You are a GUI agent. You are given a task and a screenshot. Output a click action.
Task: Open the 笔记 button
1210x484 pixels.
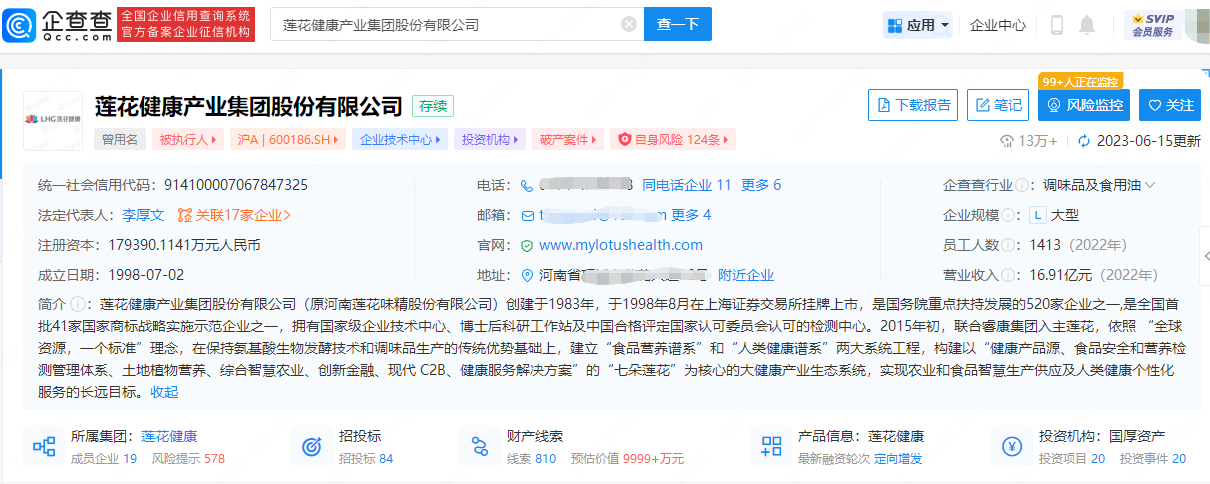[998, 105]
